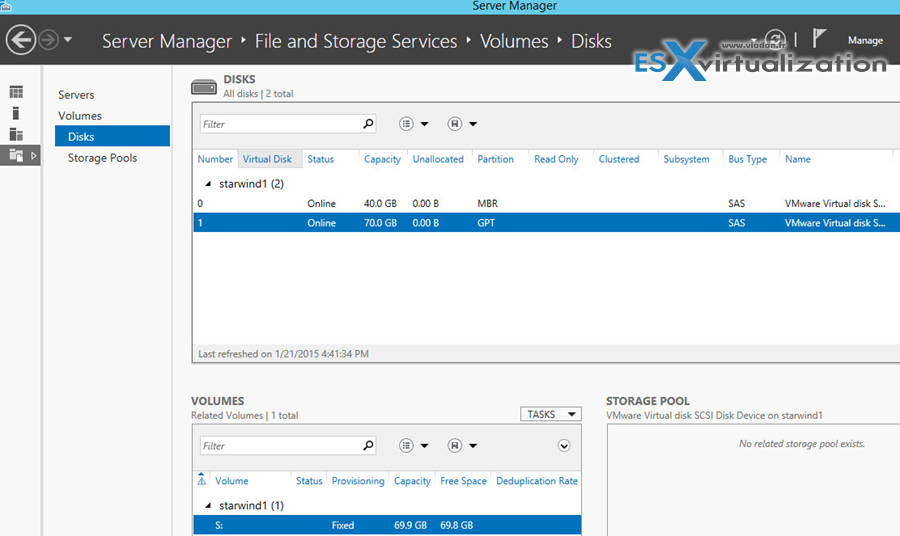Sort disks by Name column header
This screenshot has height=536, width=900.
click(798, 159)
